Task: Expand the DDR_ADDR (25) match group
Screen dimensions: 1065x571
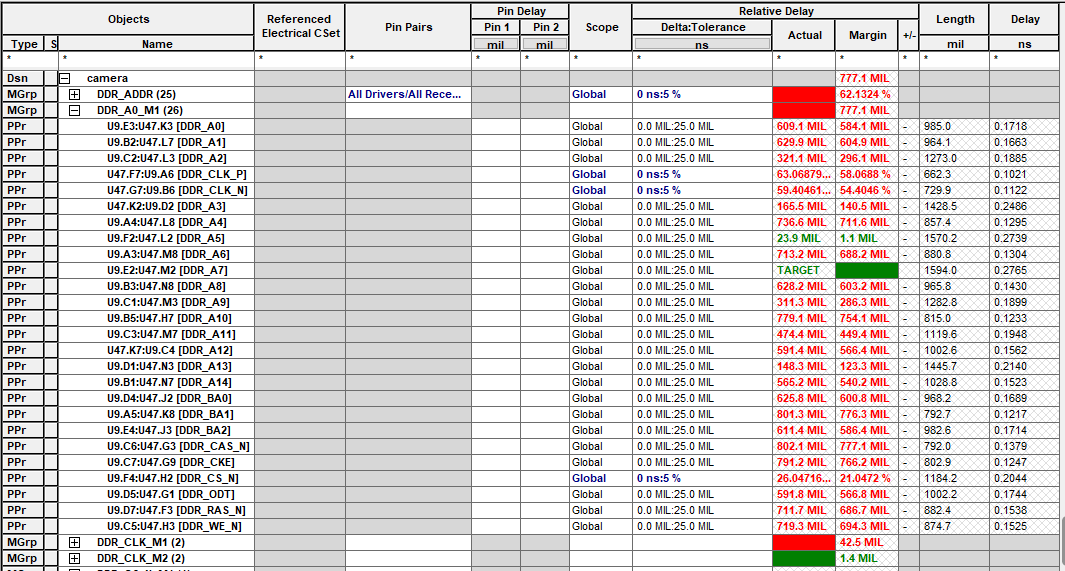Action: (x=75, y=94)
